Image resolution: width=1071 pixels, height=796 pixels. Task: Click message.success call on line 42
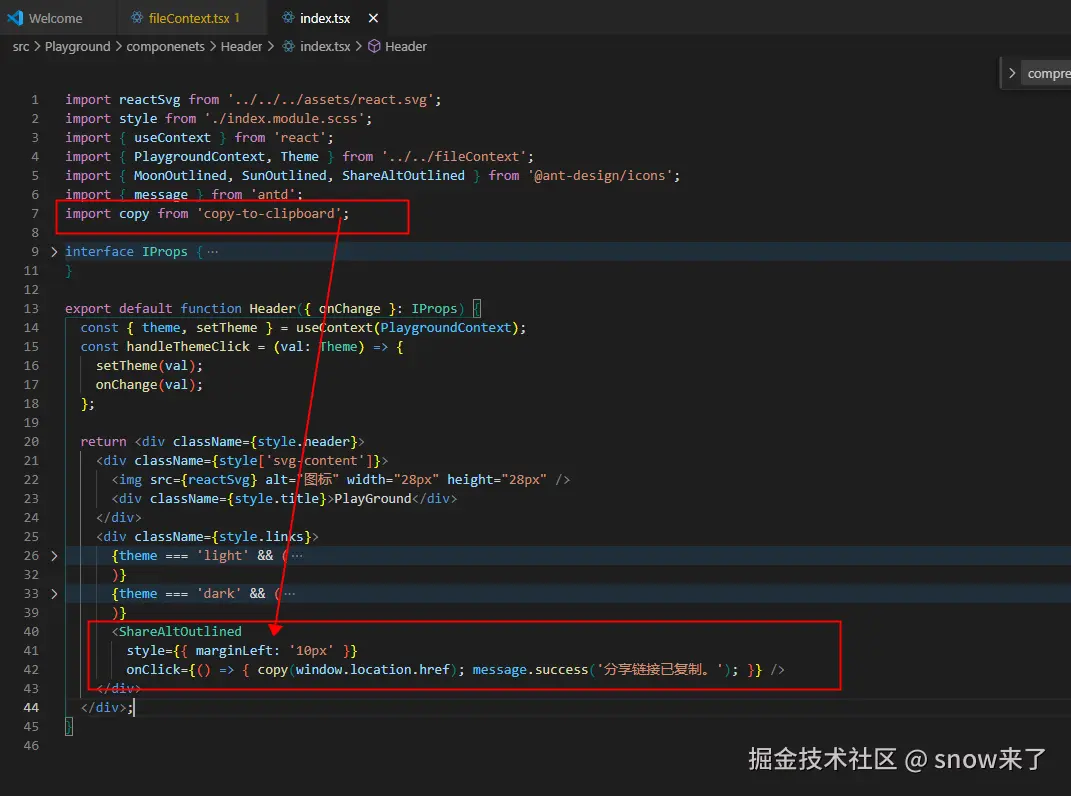pos(529,670)
